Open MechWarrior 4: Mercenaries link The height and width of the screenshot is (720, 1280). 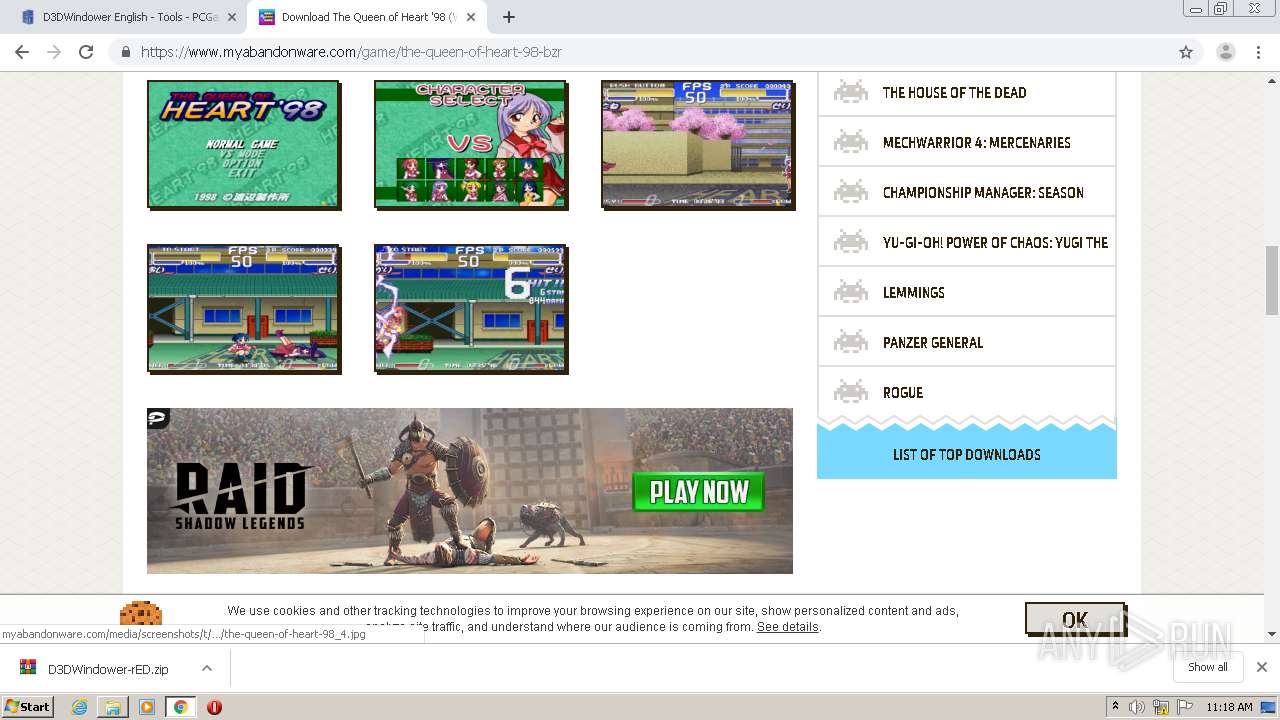coord(976,143)
